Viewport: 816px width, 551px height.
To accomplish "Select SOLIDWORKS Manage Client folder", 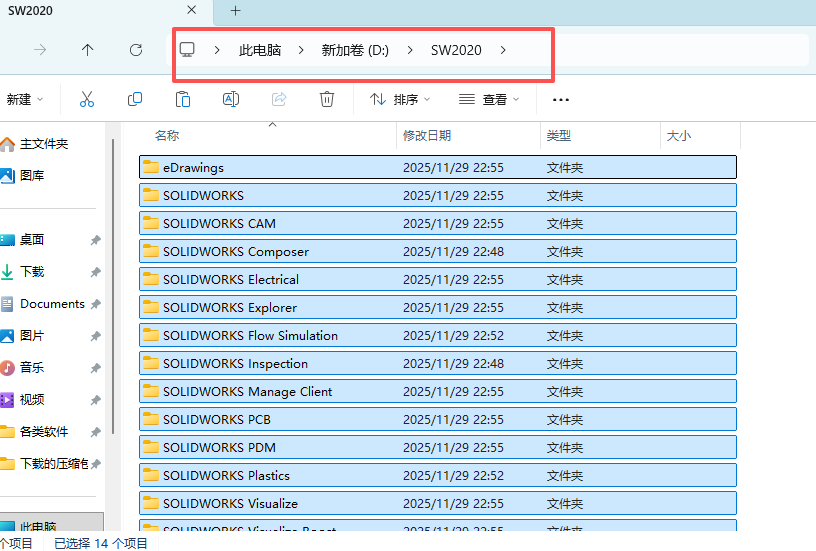I will pos(438,391).
